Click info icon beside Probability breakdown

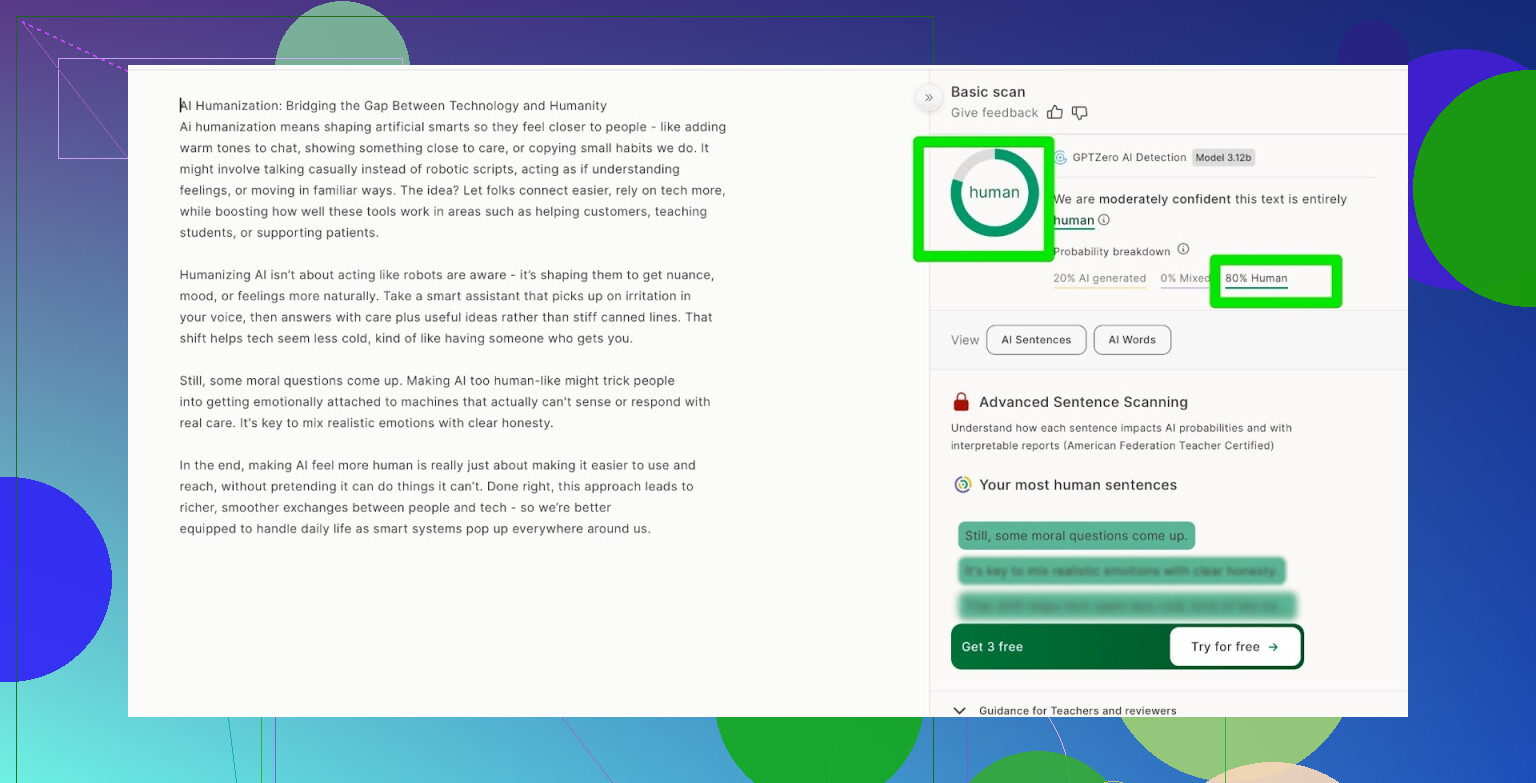click(x=1183, y=249)
